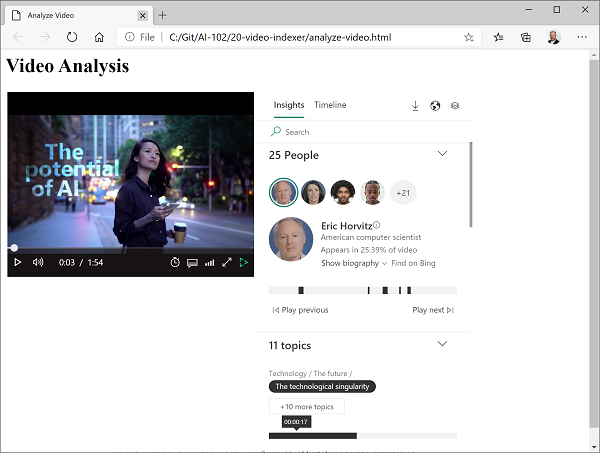The height and width of the screenshot is (453, 600).
Task: Go to the browser home page
Action: pyautogui.click(x=99, y=37)
